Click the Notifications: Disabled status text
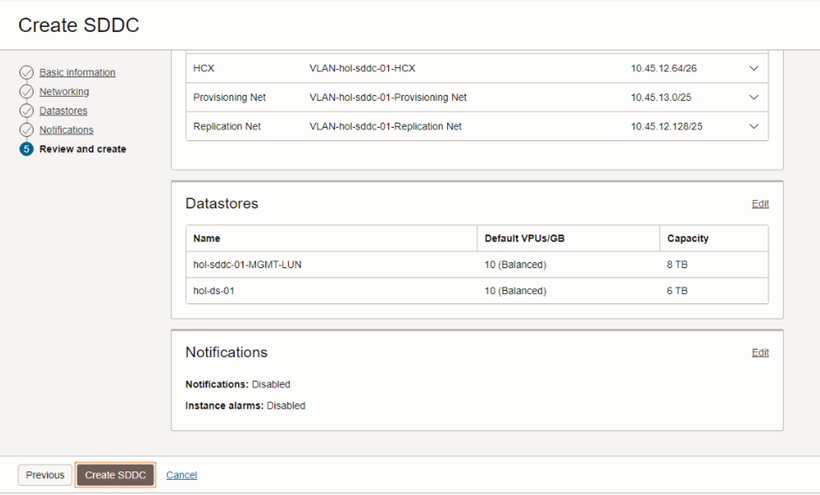 [x=238, y=384]
